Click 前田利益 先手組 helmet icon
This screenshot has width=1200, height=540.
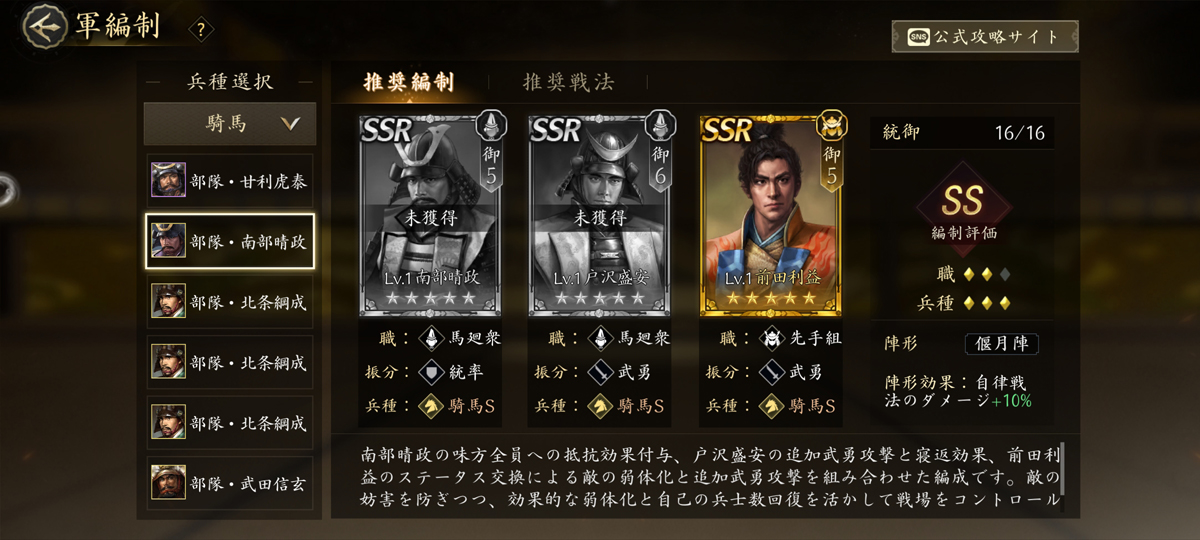(x=770, y=338)
